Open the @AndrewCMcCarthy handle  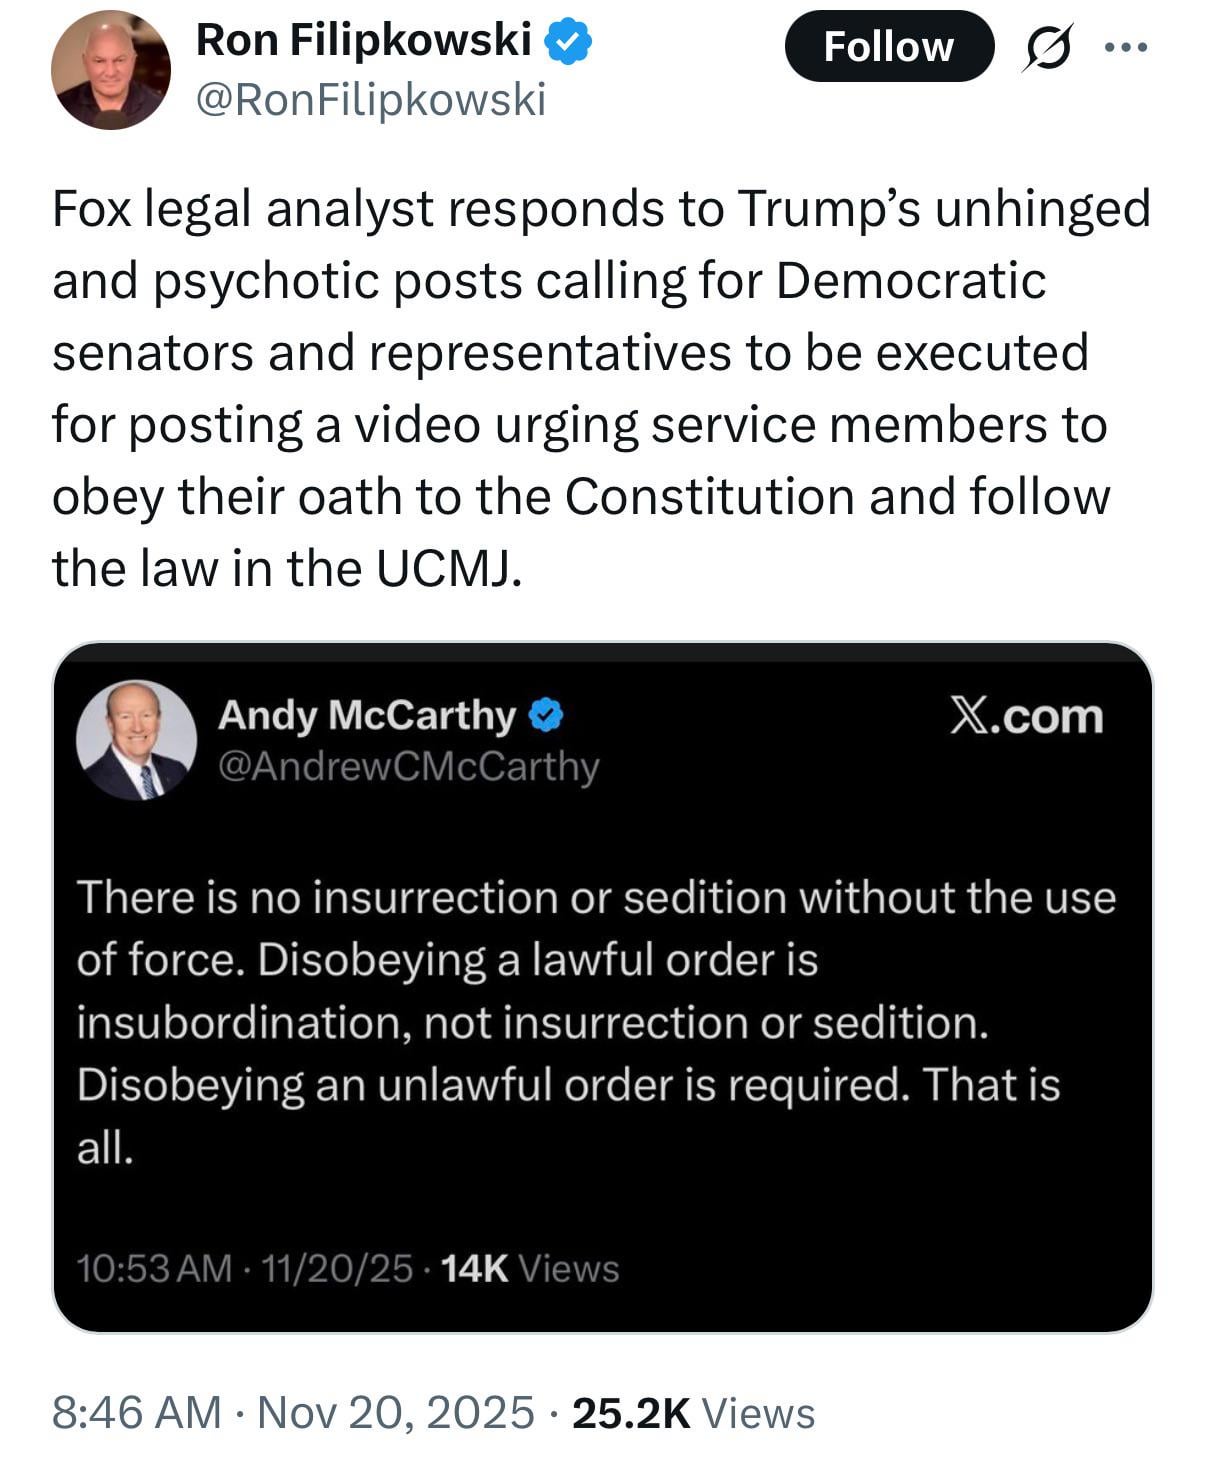(408, 766)
